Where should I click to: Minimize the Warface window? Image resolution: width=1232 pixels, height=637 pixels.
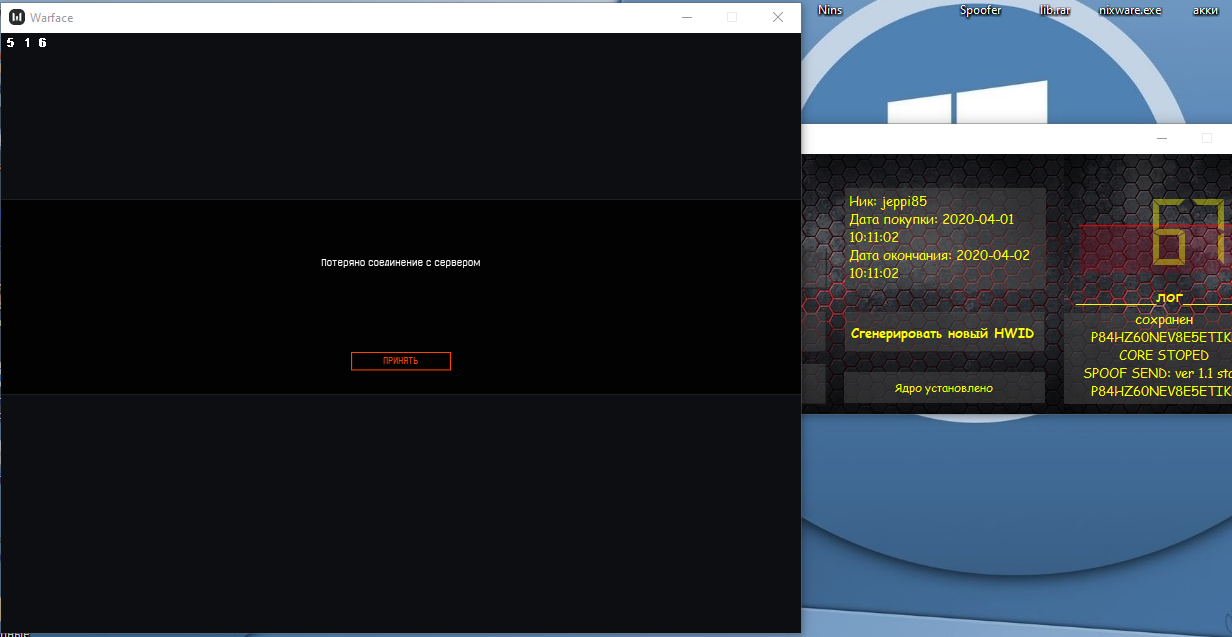point(687,17)
